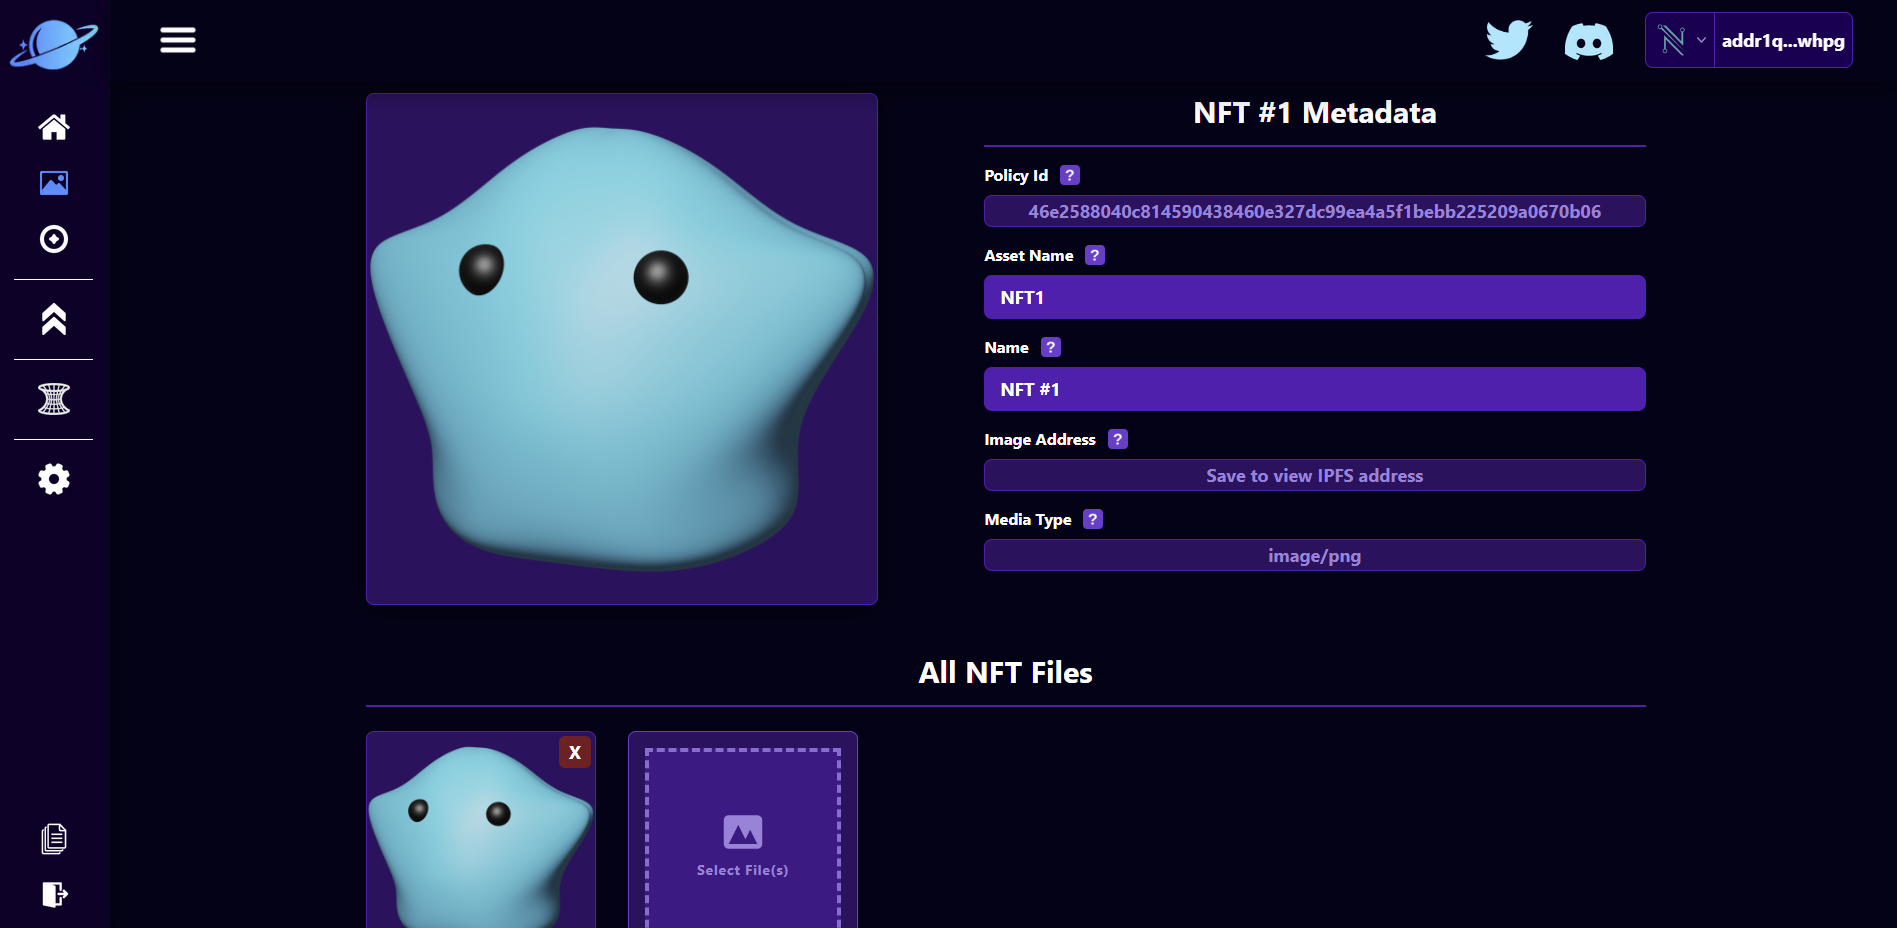Click Save to view IPFS address field
The image size is (1897, 928).
1315,475
